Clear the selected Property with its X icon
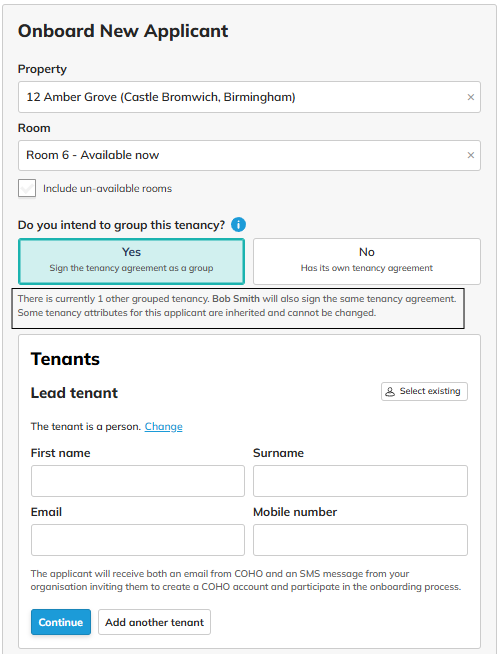Image resolution: width=500 pixels, height=666 pixels. 470,97
